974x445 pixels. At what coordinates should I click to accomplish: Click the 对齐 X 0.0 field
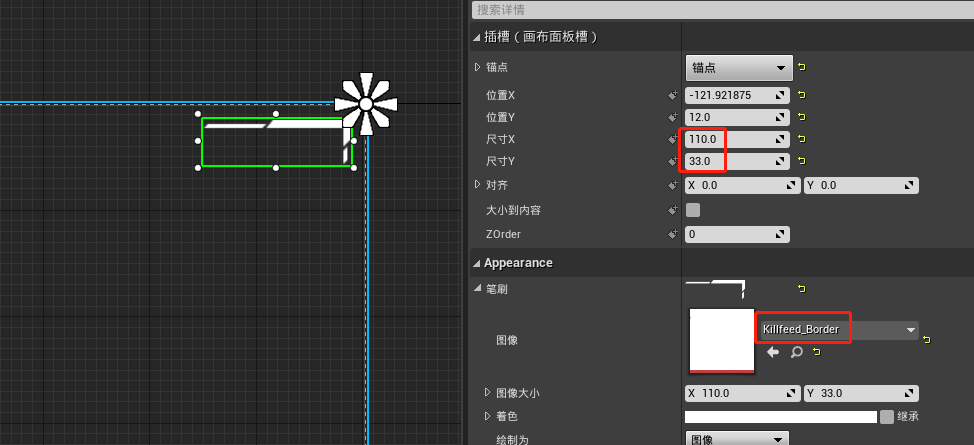click(x=742, y=185)
